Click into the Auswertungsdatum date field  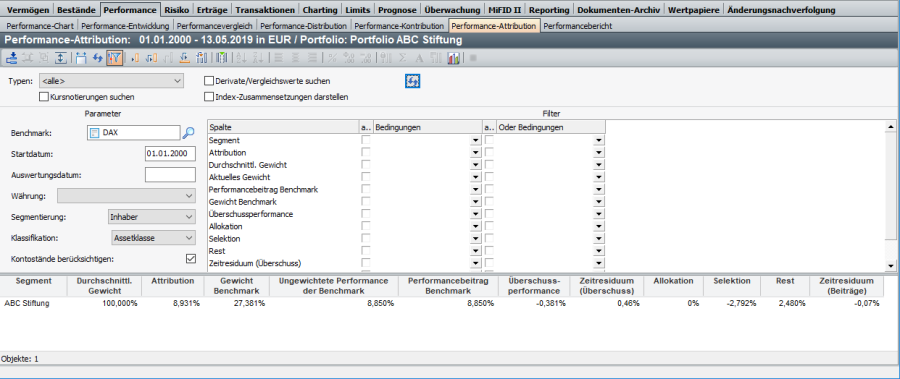click(x=170, y=175)
